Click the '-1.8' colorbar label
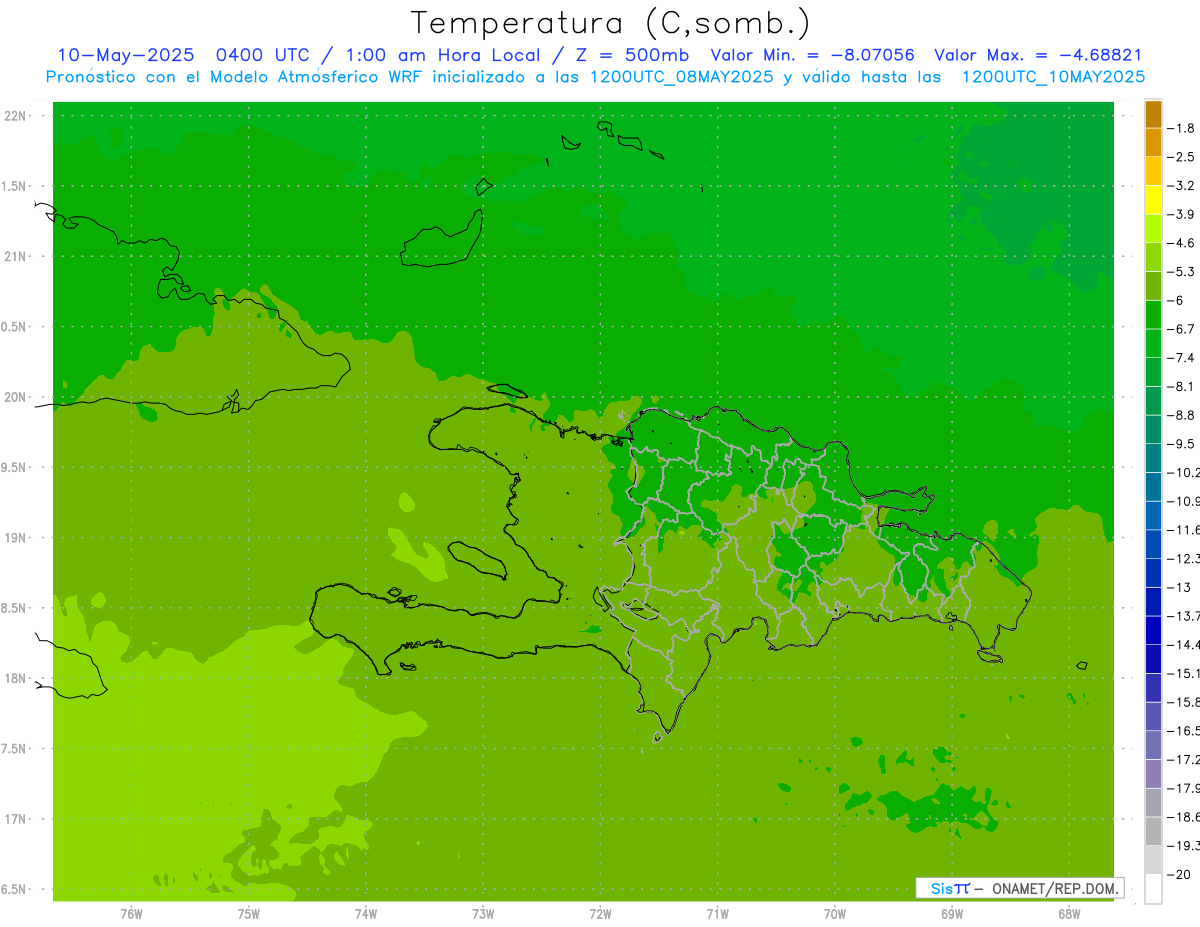The height and width of the screenshot is (927, 1200). (1181, 128)
